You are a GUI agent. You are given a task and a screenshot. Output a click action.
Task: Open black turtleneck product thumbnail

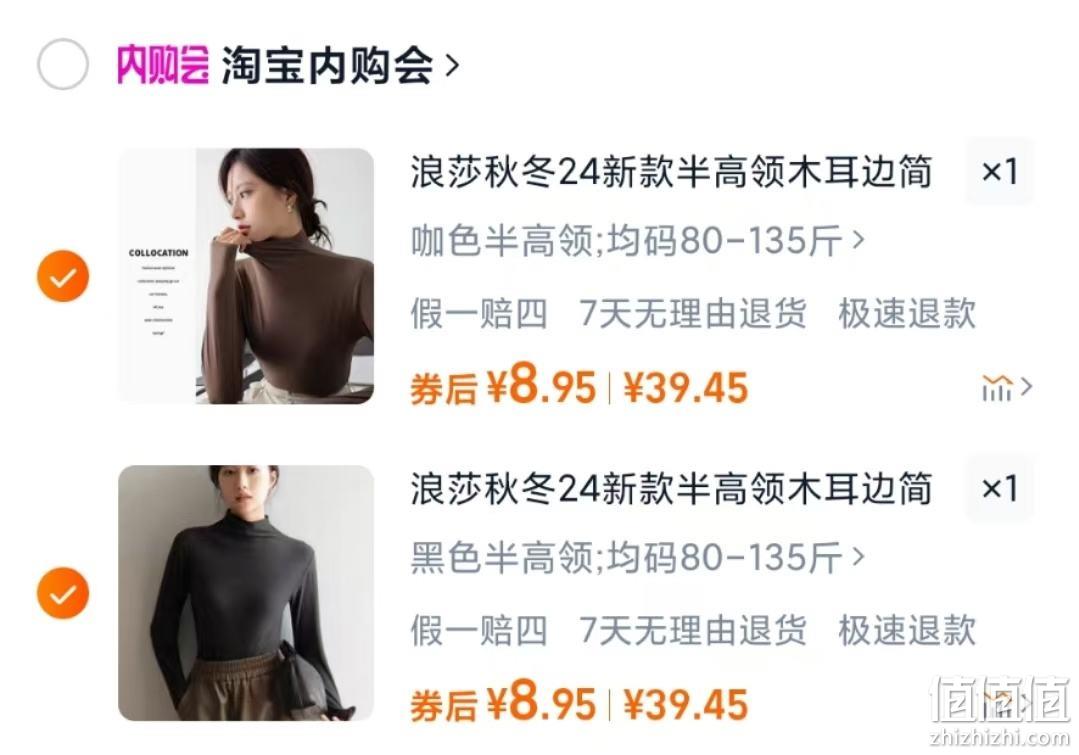246,593
